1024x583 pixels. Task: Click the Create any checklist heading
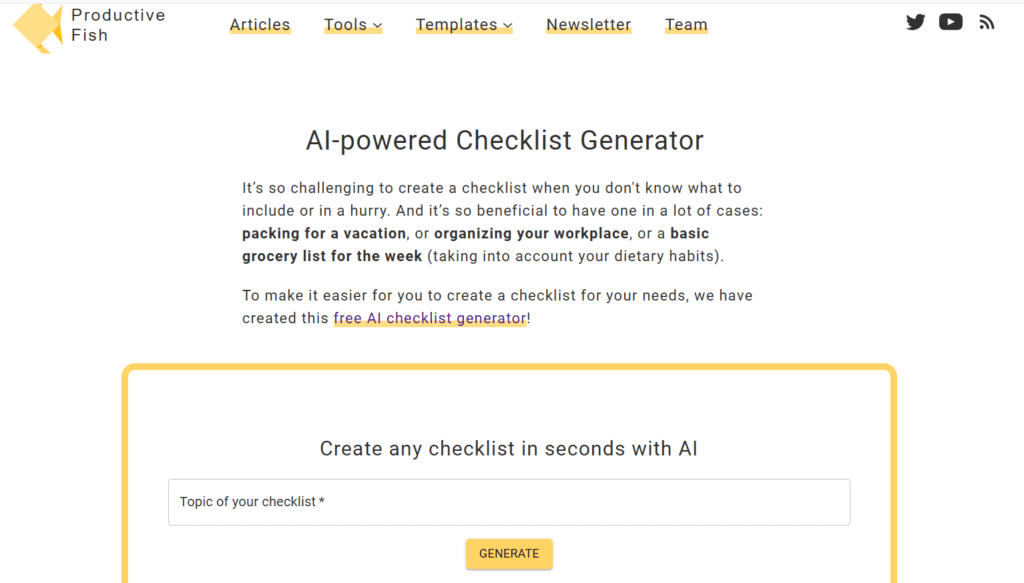click(509, 448)
